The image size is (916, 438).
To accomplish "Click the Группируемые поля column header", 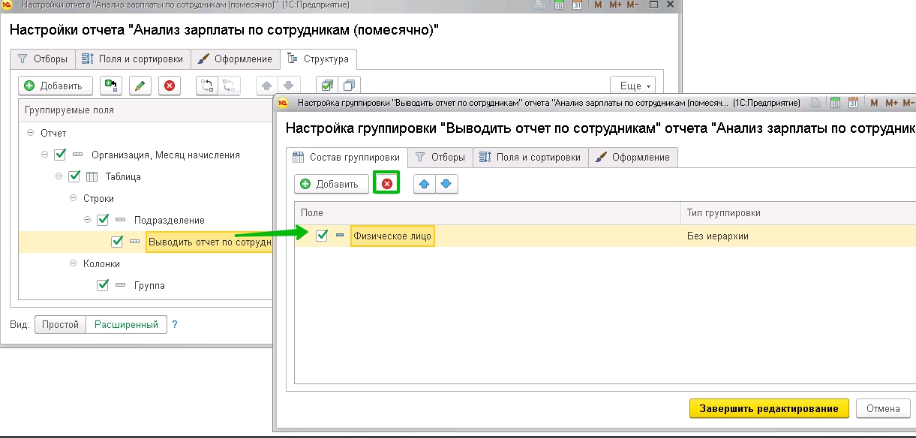I will (x=145, y=110).
